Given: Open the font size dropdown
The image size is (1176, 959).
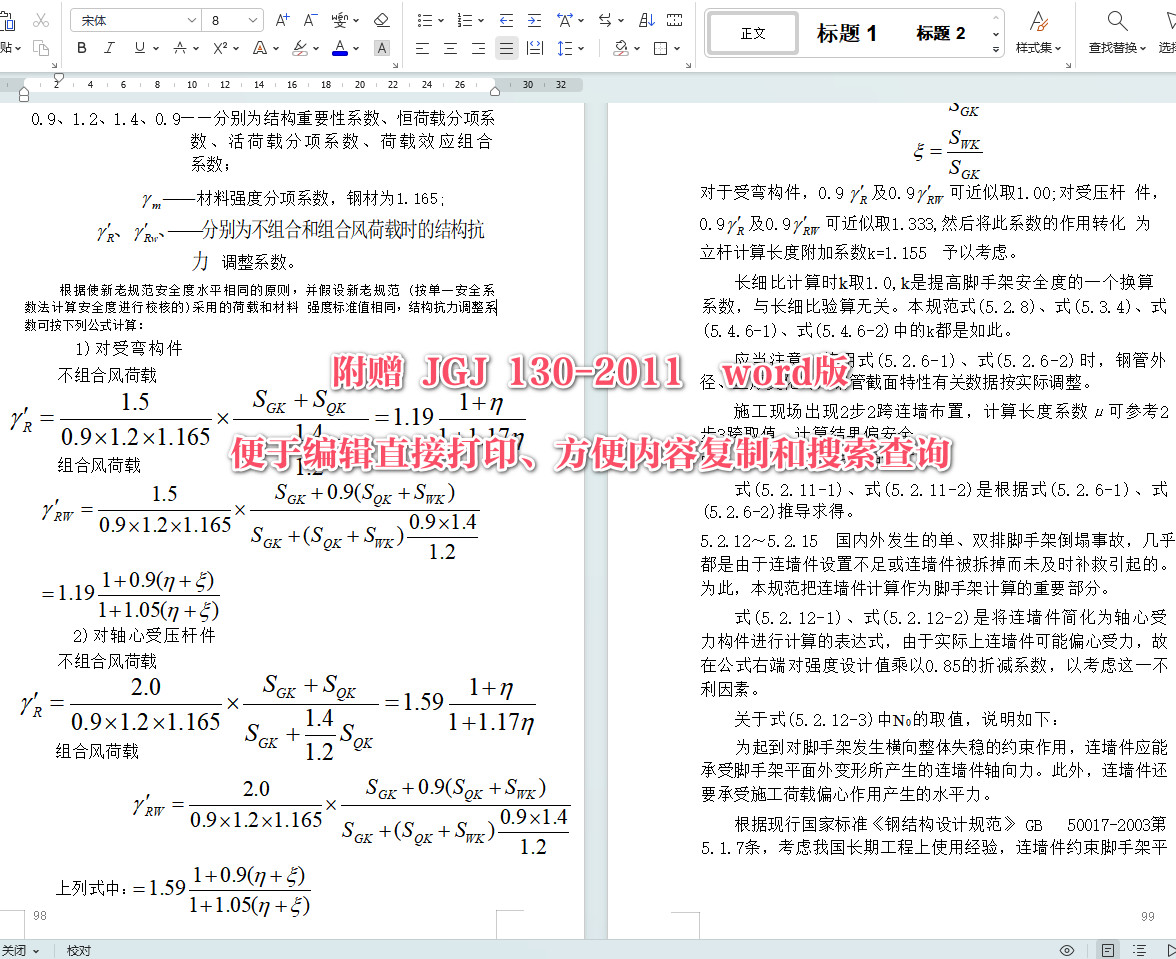Looking at the screenshot, I should [253, 18].
